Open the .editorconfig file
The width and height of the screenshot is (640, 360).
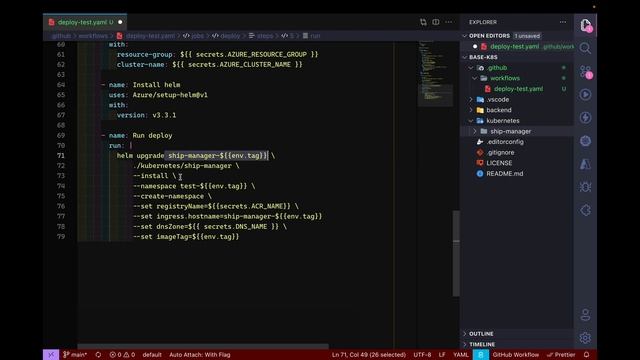click(505, 142)
